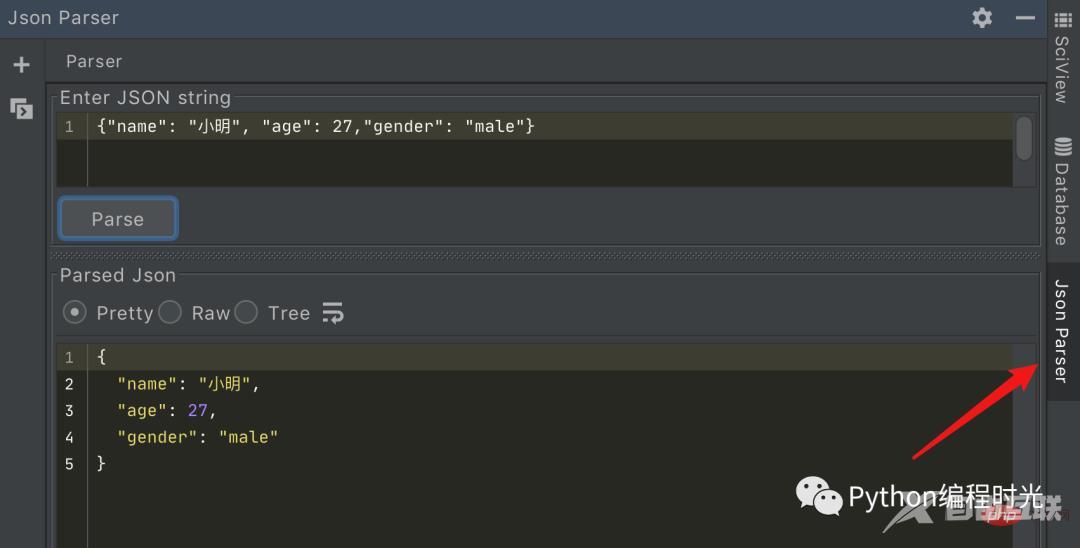The width and height of the screenshot is (1080, 548).
Task: Hide the Json Parser tool window
Action: [1025, 18]
